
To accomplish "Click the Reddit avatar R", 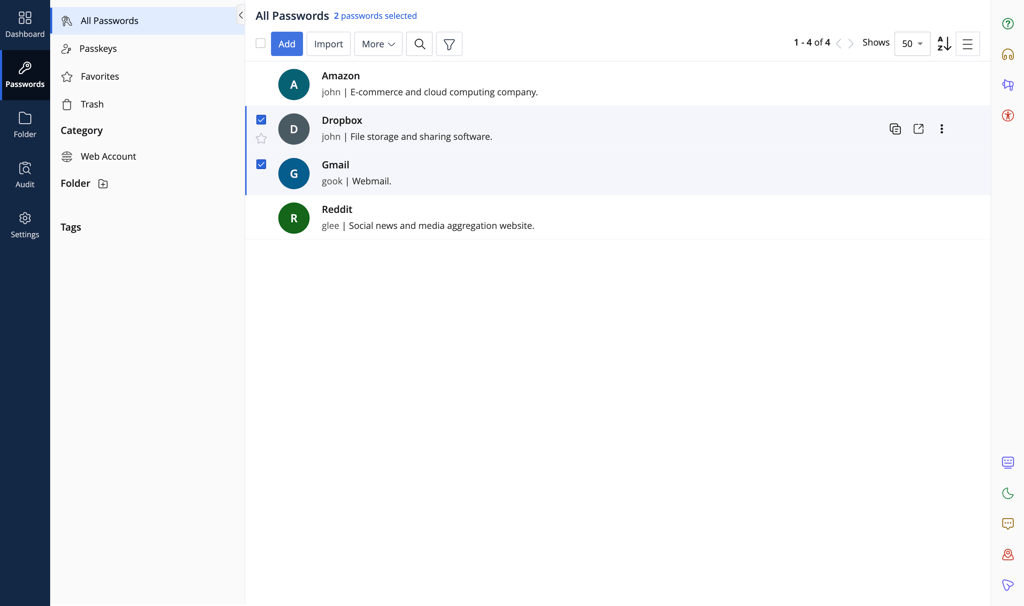I will [x=294, y=217].
